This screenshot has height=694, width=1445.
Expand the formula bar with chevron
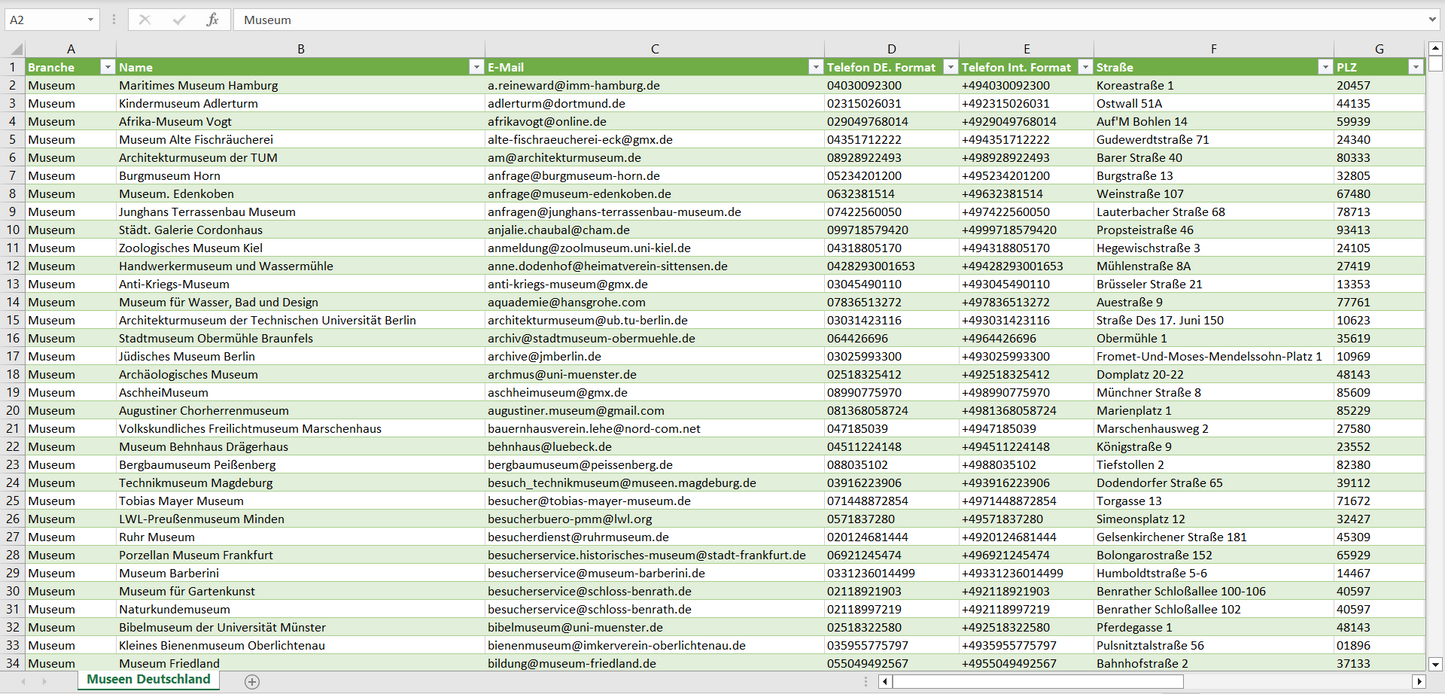pos(1433,20)
